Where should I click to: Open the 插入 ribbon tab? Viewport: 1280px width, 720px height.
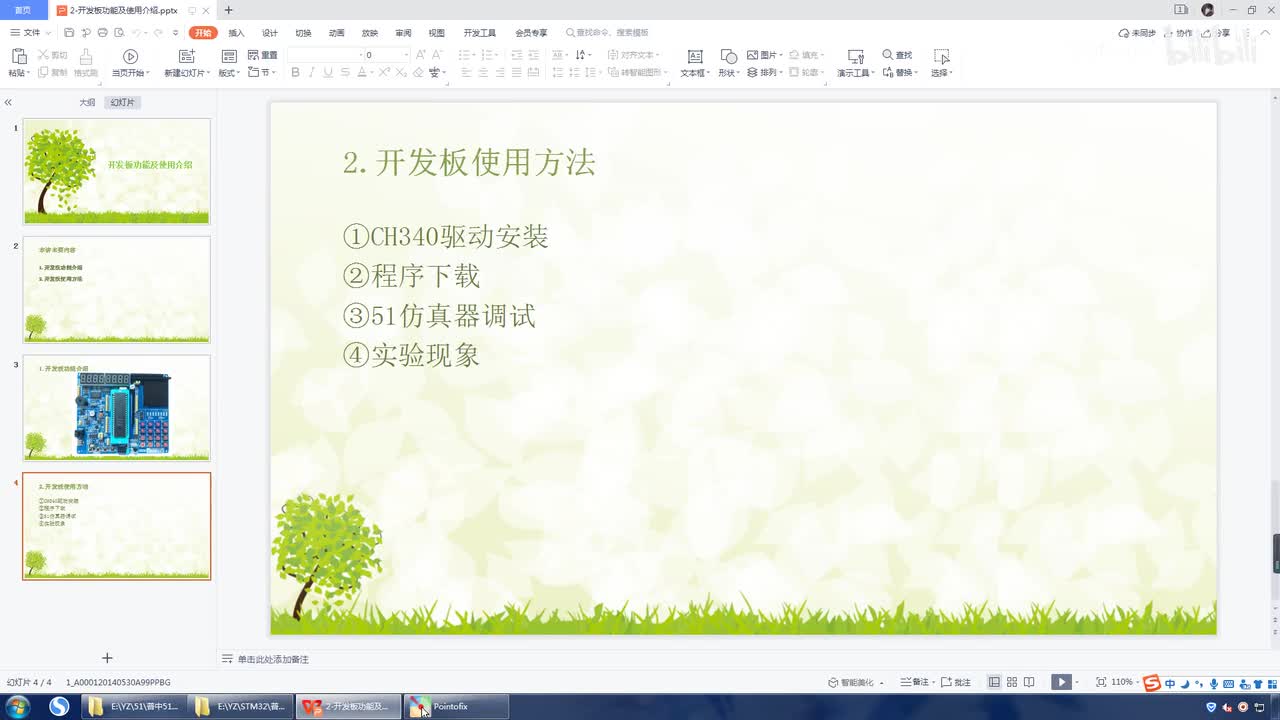tap(236, 33)
